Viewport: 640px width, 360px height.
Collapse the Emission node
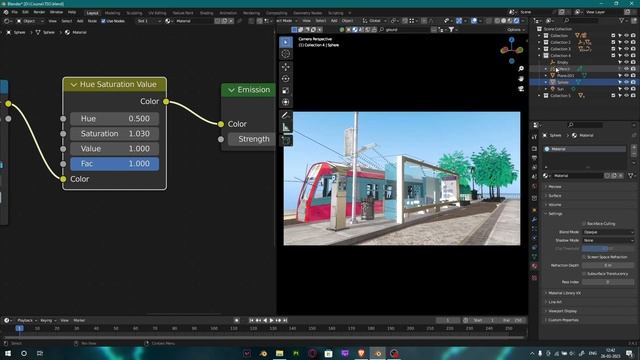click(231, 90)
